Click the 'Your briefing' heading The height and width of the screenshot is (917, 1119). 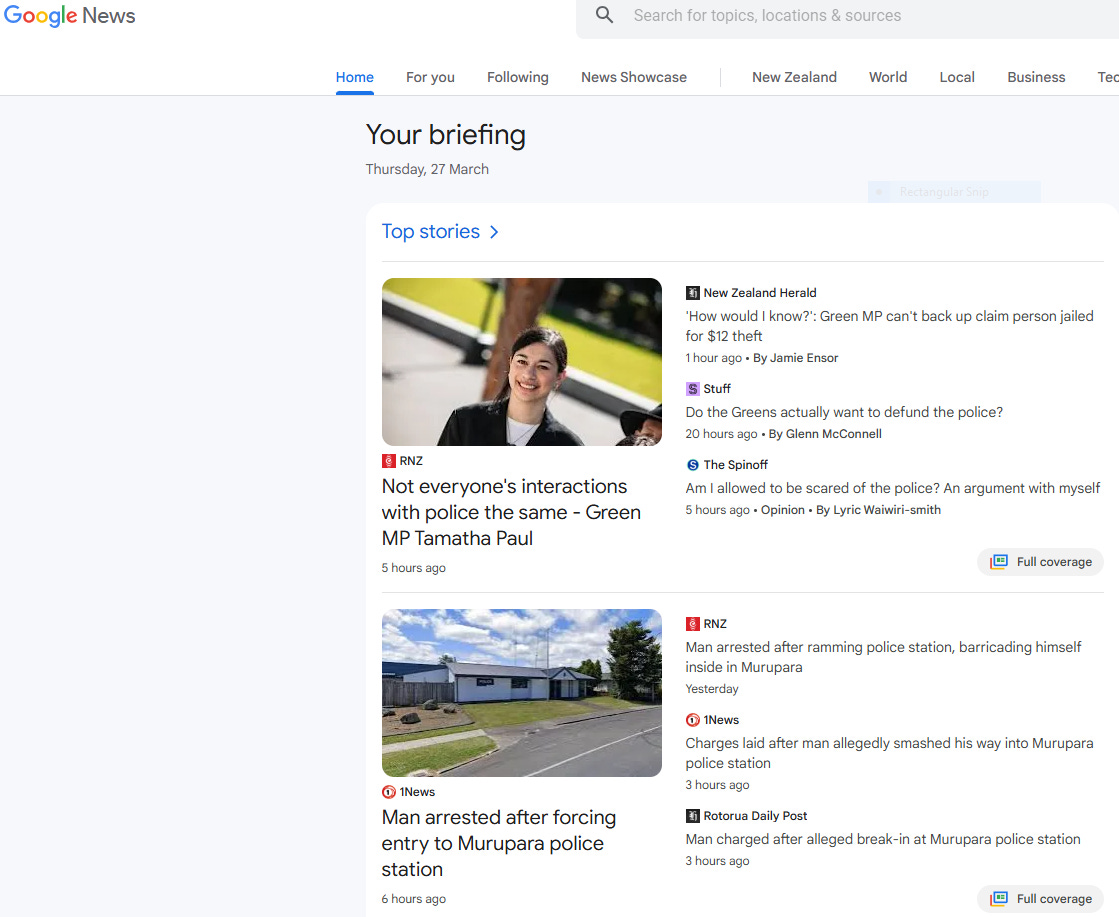coord(445,135)
